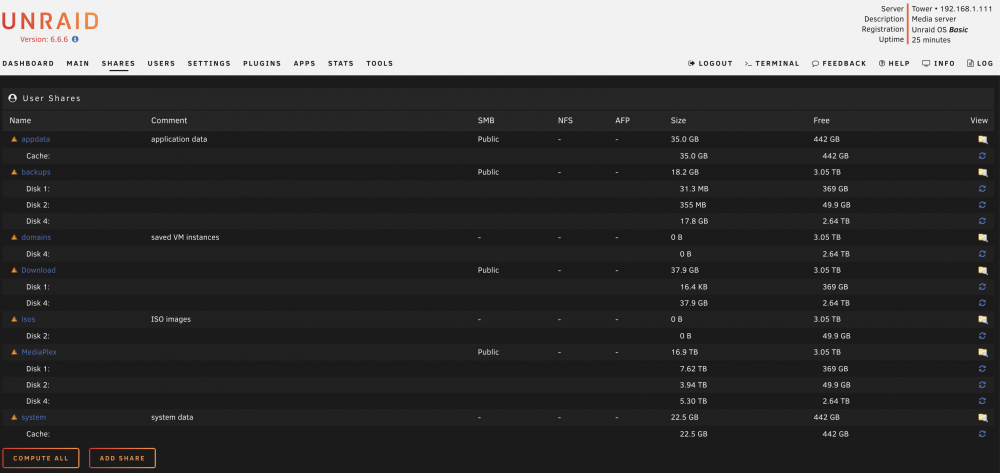This screenshot has width=1000, height=473.
Task: Browse the isos share folder icon
Action: [982, 319]
